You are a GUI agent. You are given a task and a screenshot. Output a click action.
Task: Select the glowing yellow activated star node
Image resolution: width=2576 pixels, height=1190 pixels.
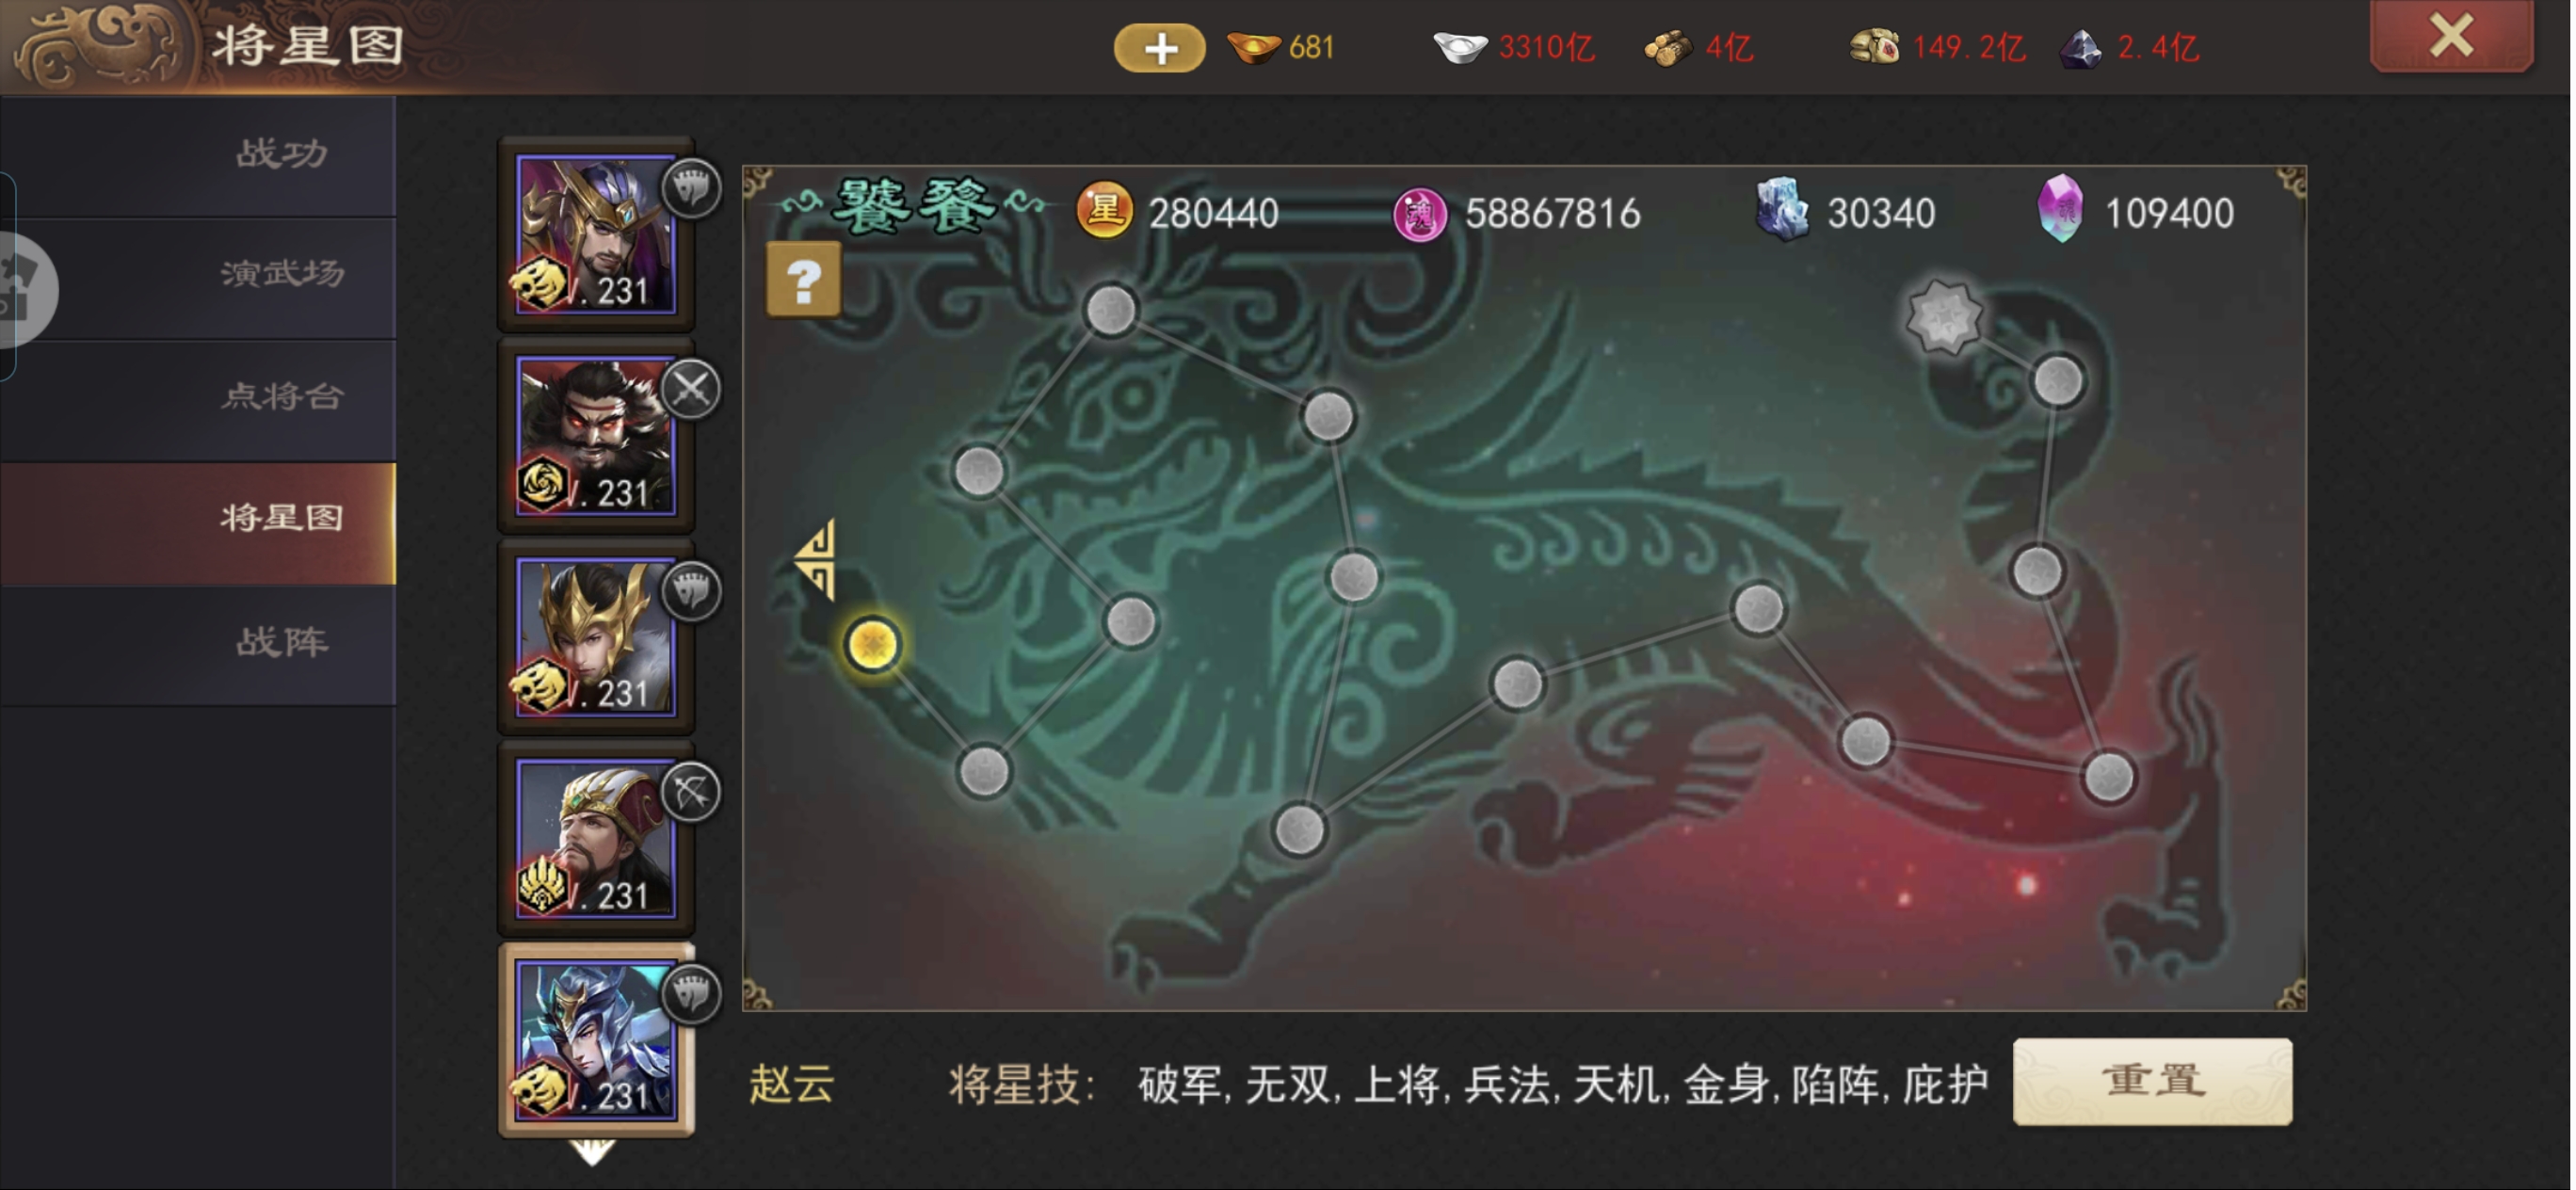pos(873,645)
